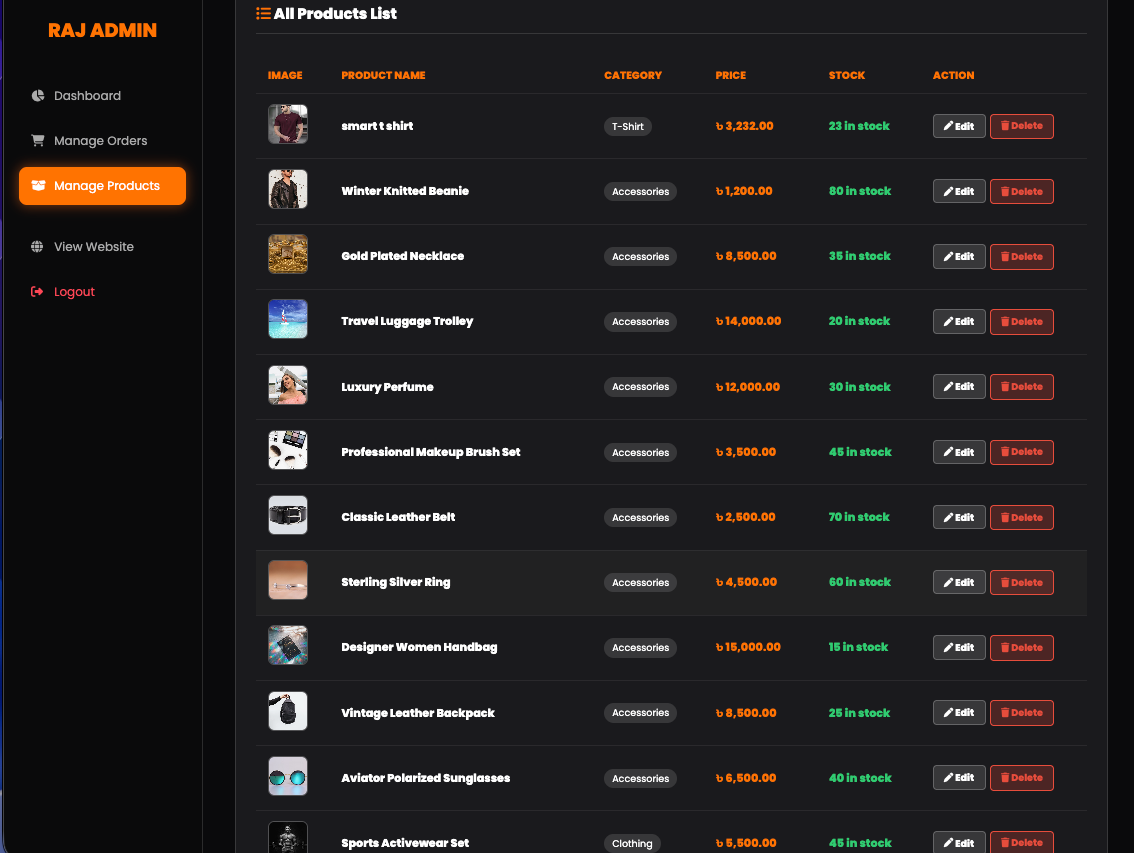Viewport: 1134px width, 853px height.
Task: Click the STOCK column header
Action: (847, 75)
